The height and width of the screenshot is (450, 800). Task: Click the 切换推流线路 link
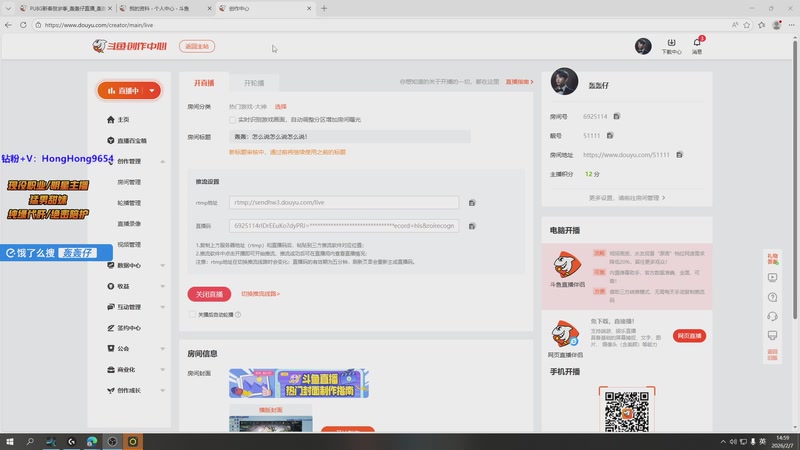(260, 294)
